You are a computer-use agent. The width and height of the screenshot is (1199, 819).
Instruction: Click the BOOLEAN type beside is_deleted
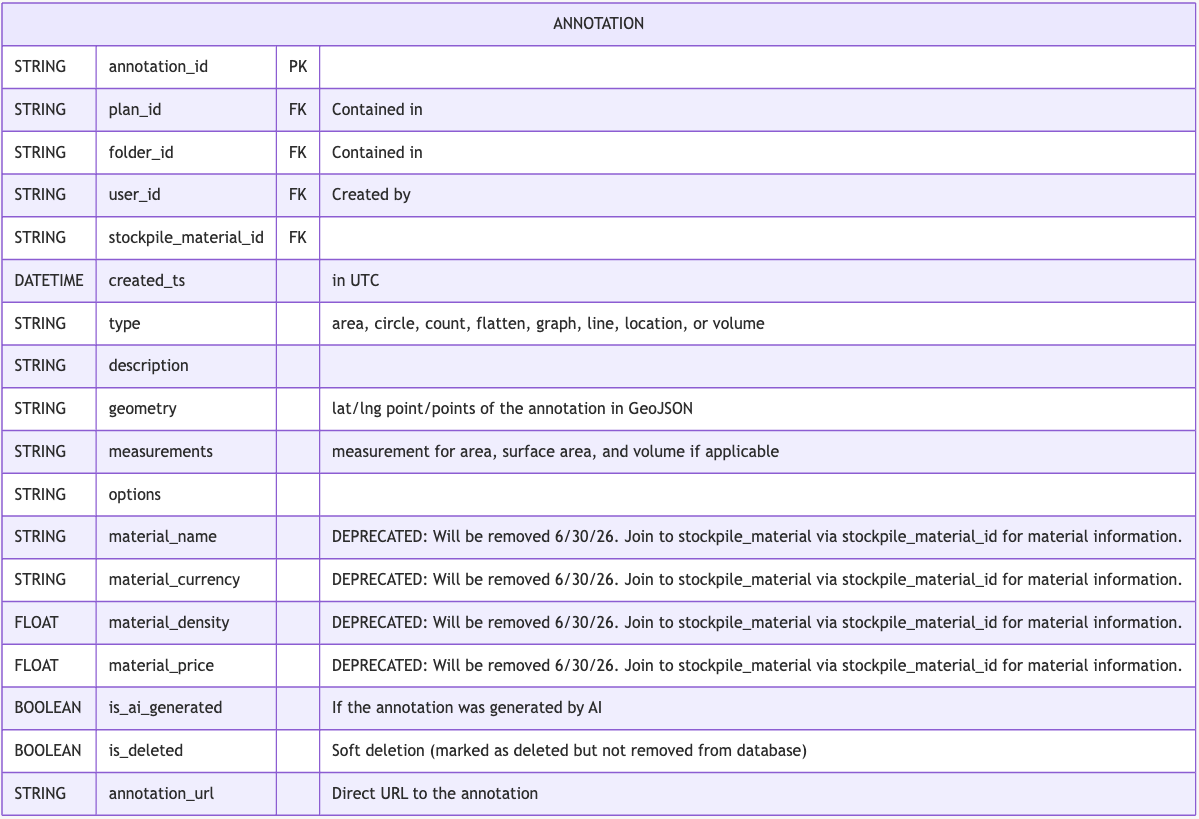pyautogui.click(x=47, y=750)
